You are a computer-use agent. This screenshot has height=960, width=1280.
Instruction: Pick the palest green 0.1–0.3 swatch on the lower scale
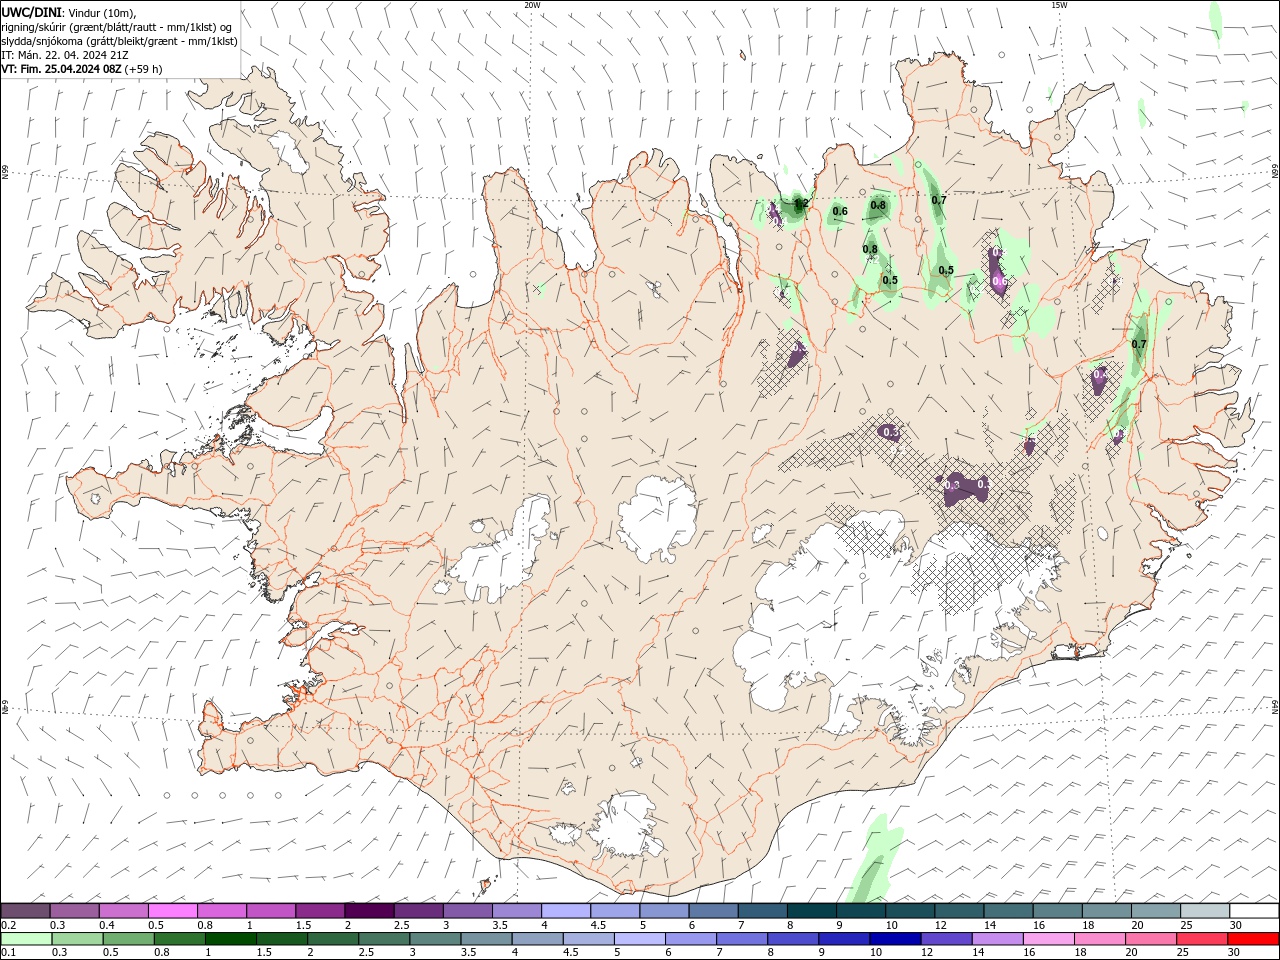click(x=26, y=939)
